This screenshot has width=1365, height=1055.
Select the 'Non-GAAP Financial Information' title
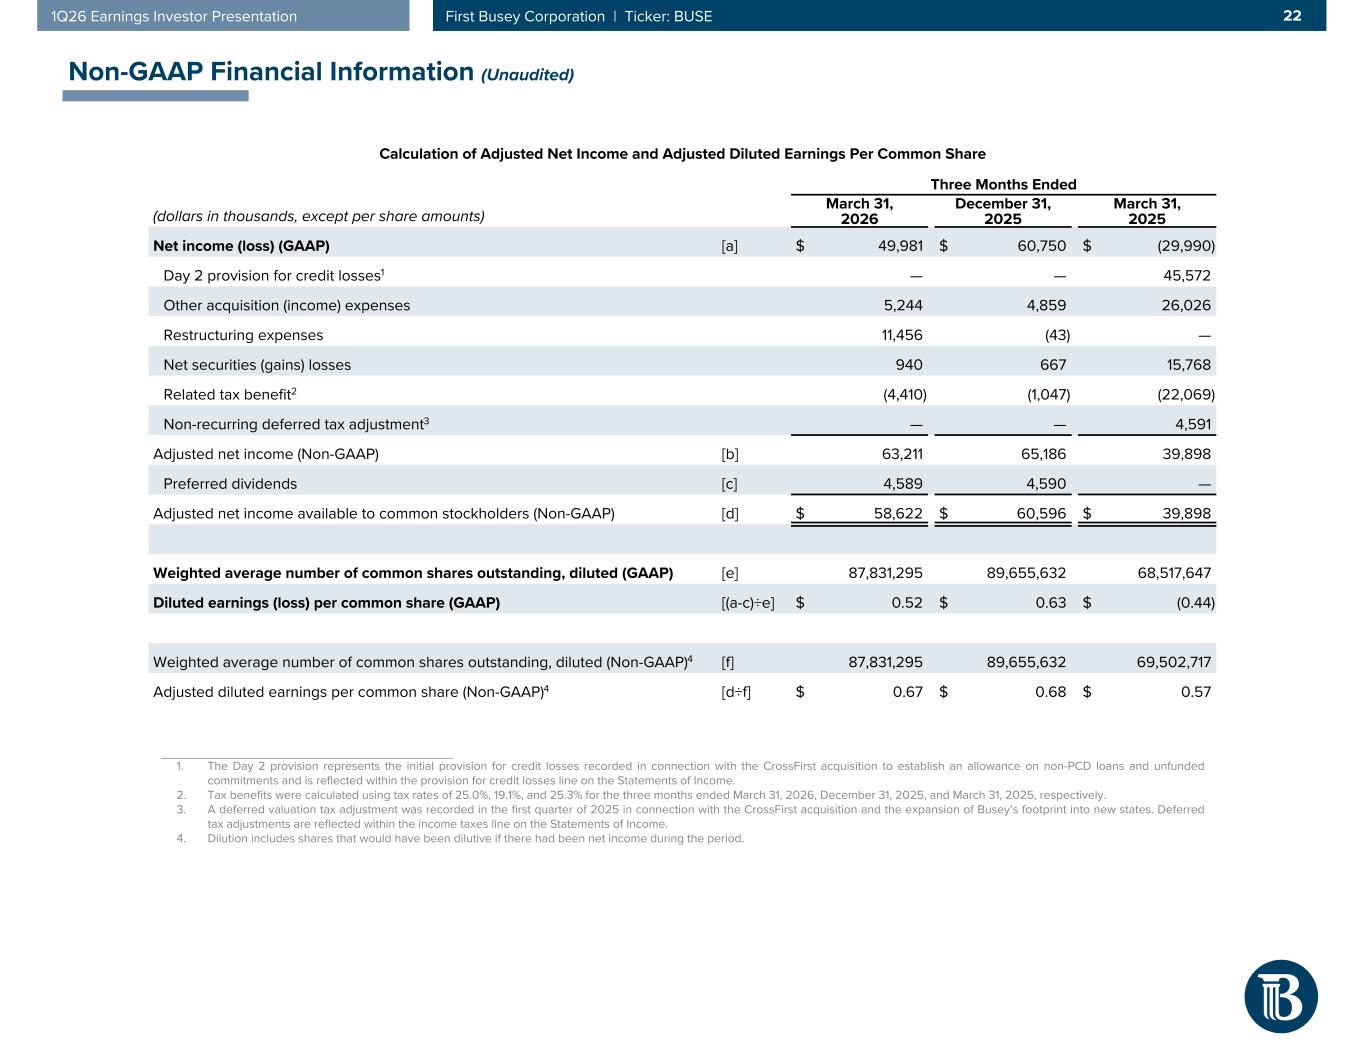coord(270,72)
